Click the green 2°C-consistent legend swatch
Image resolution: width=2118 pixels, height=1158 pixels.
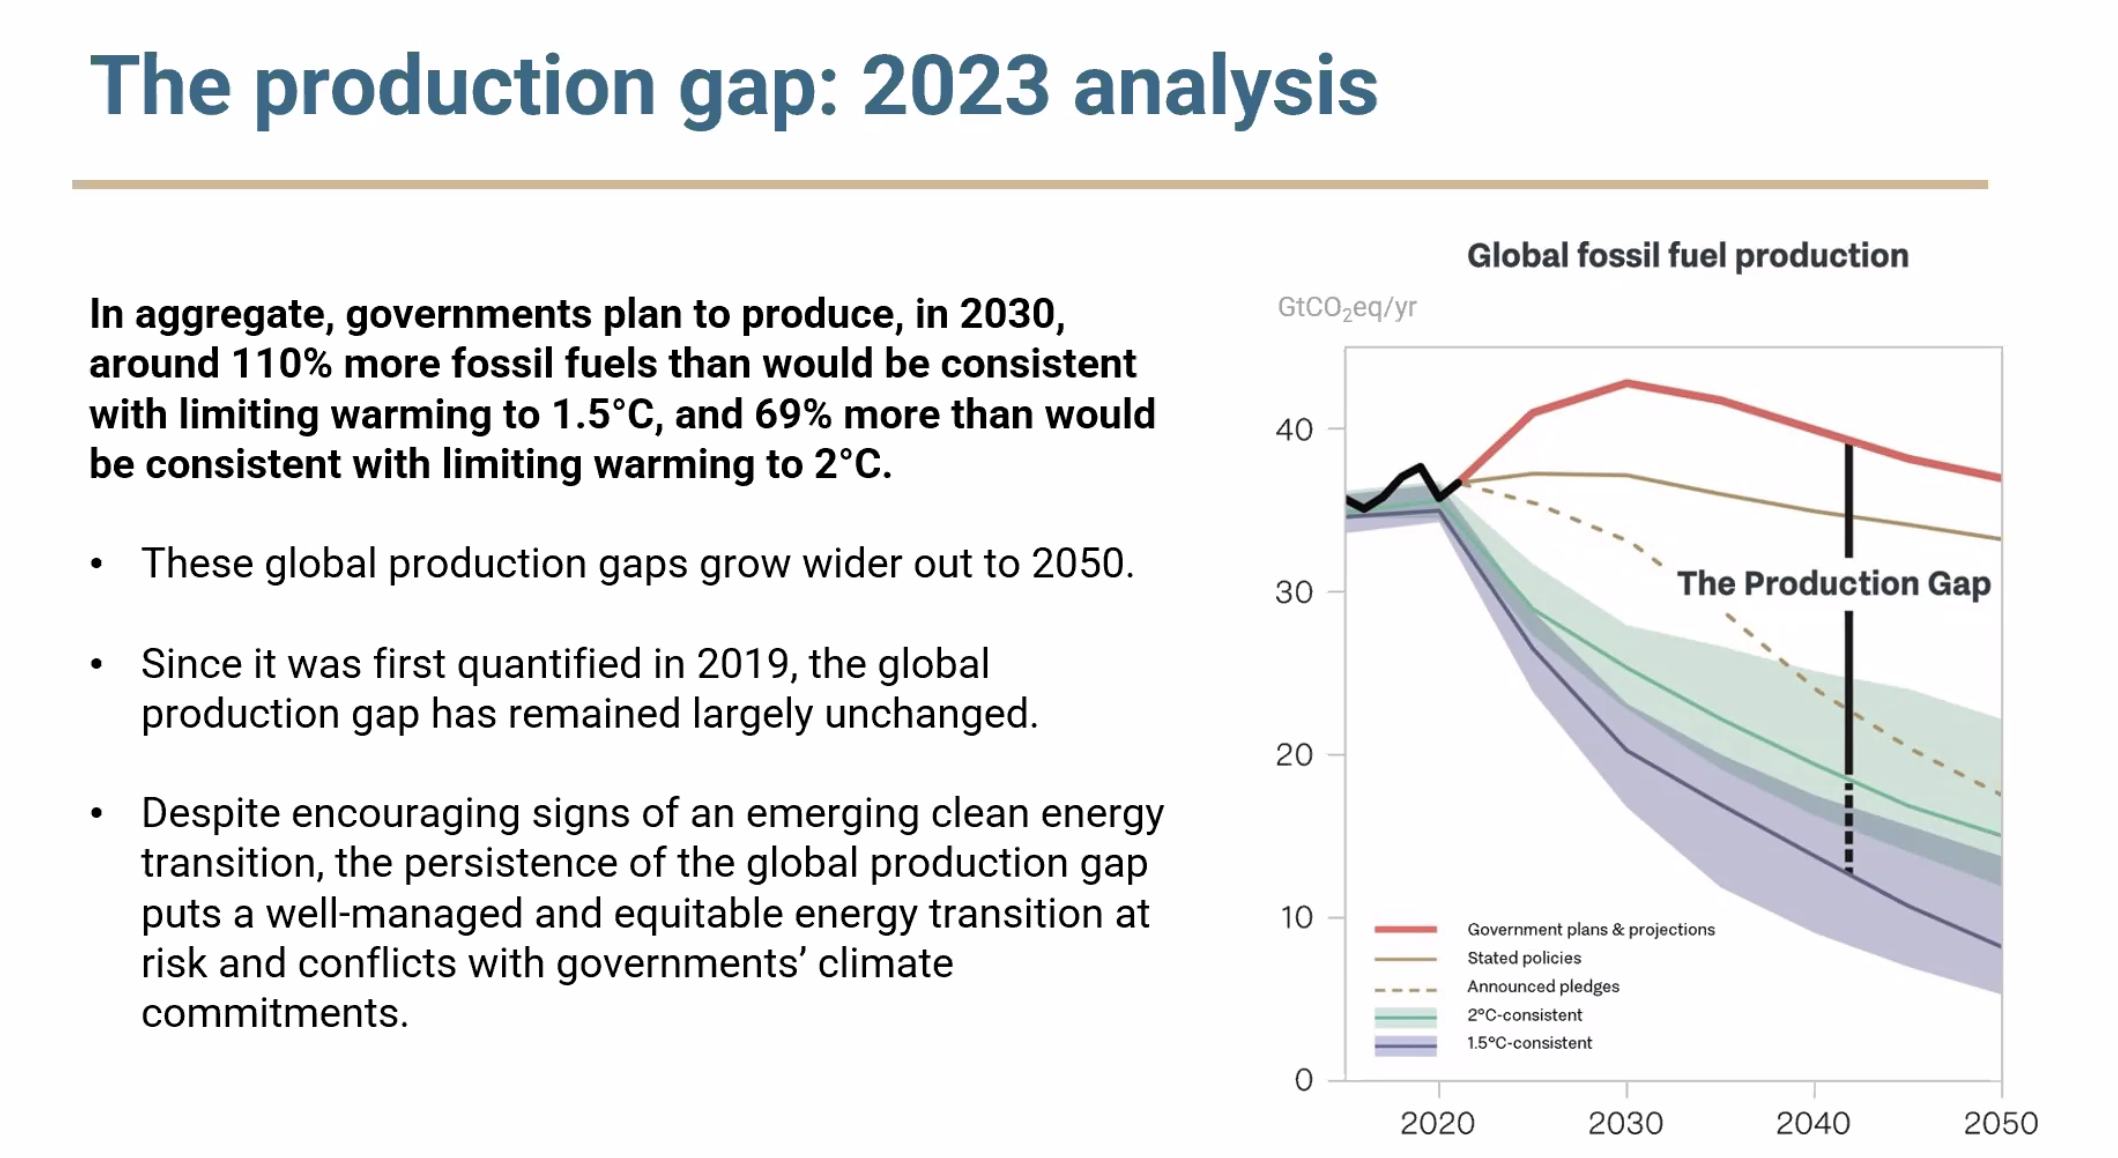click(1405, 1016)
